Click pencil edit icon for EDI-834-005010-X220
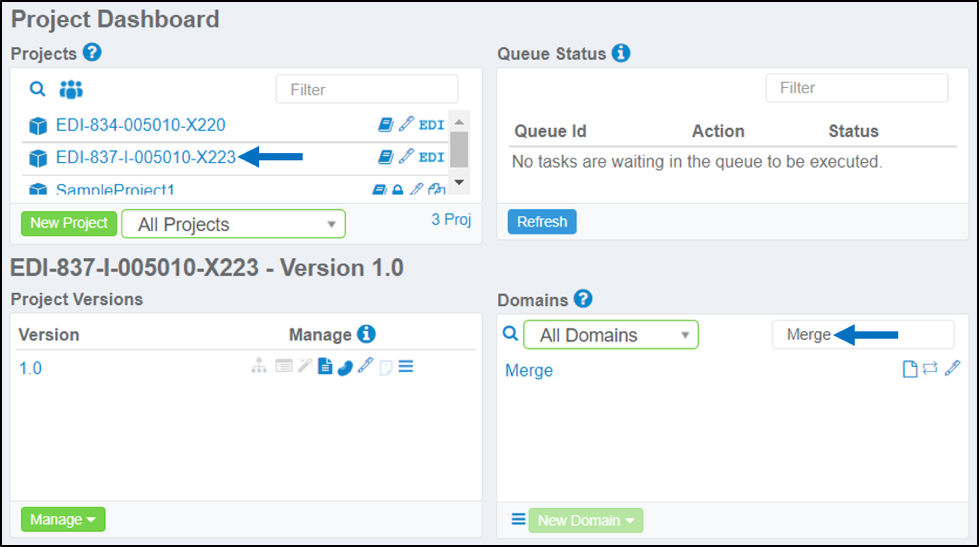 click(406, 124)
